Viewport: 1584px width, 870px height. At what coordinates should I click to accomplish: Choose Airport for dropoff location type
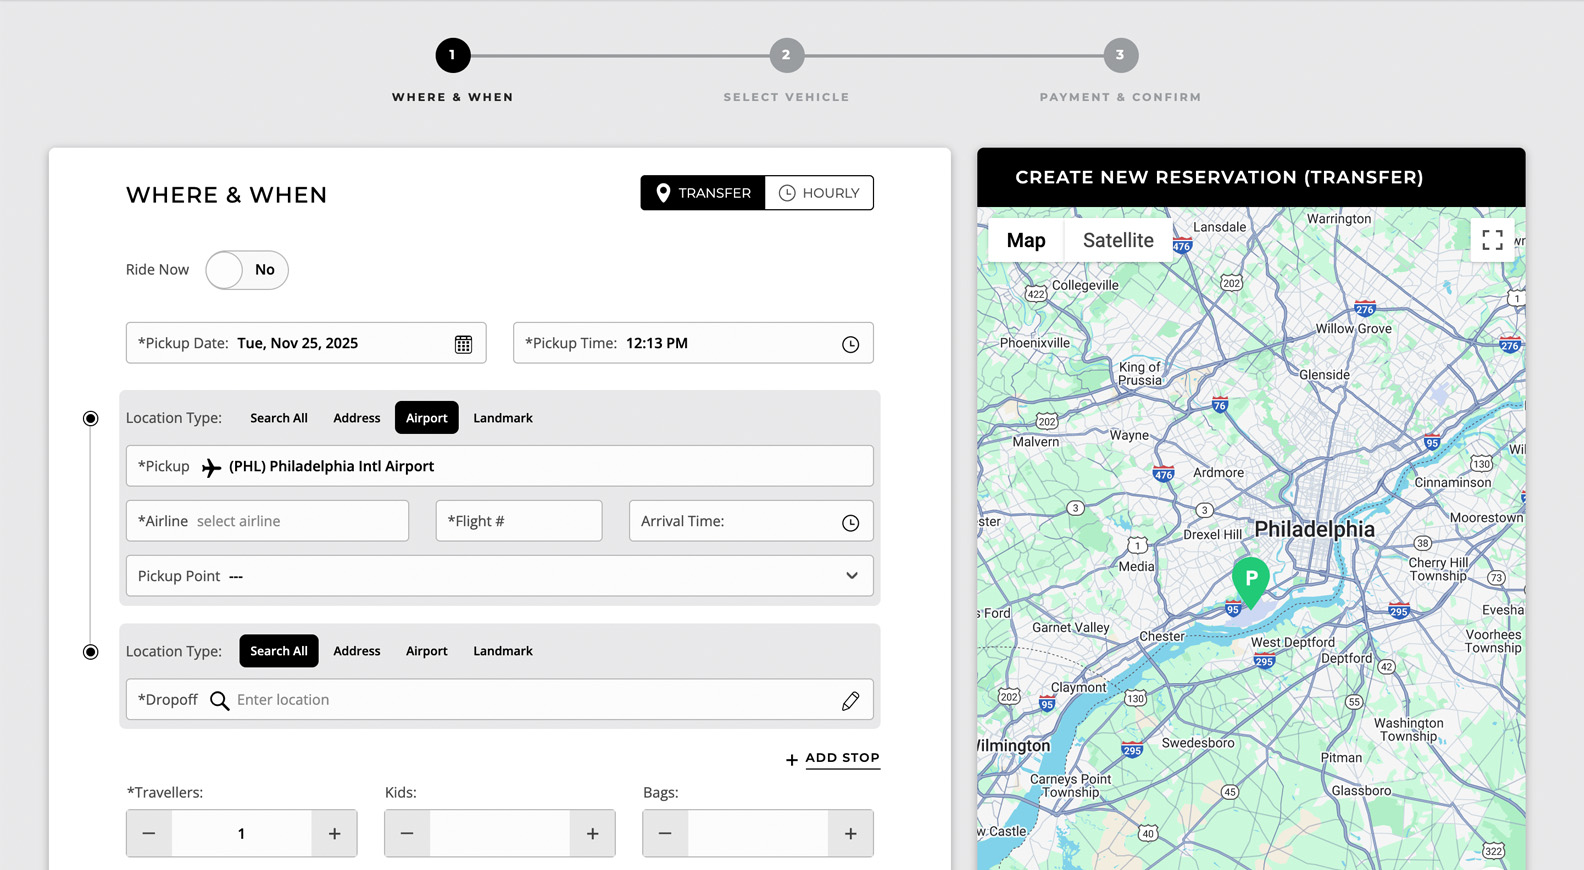(x=427, y=651)
